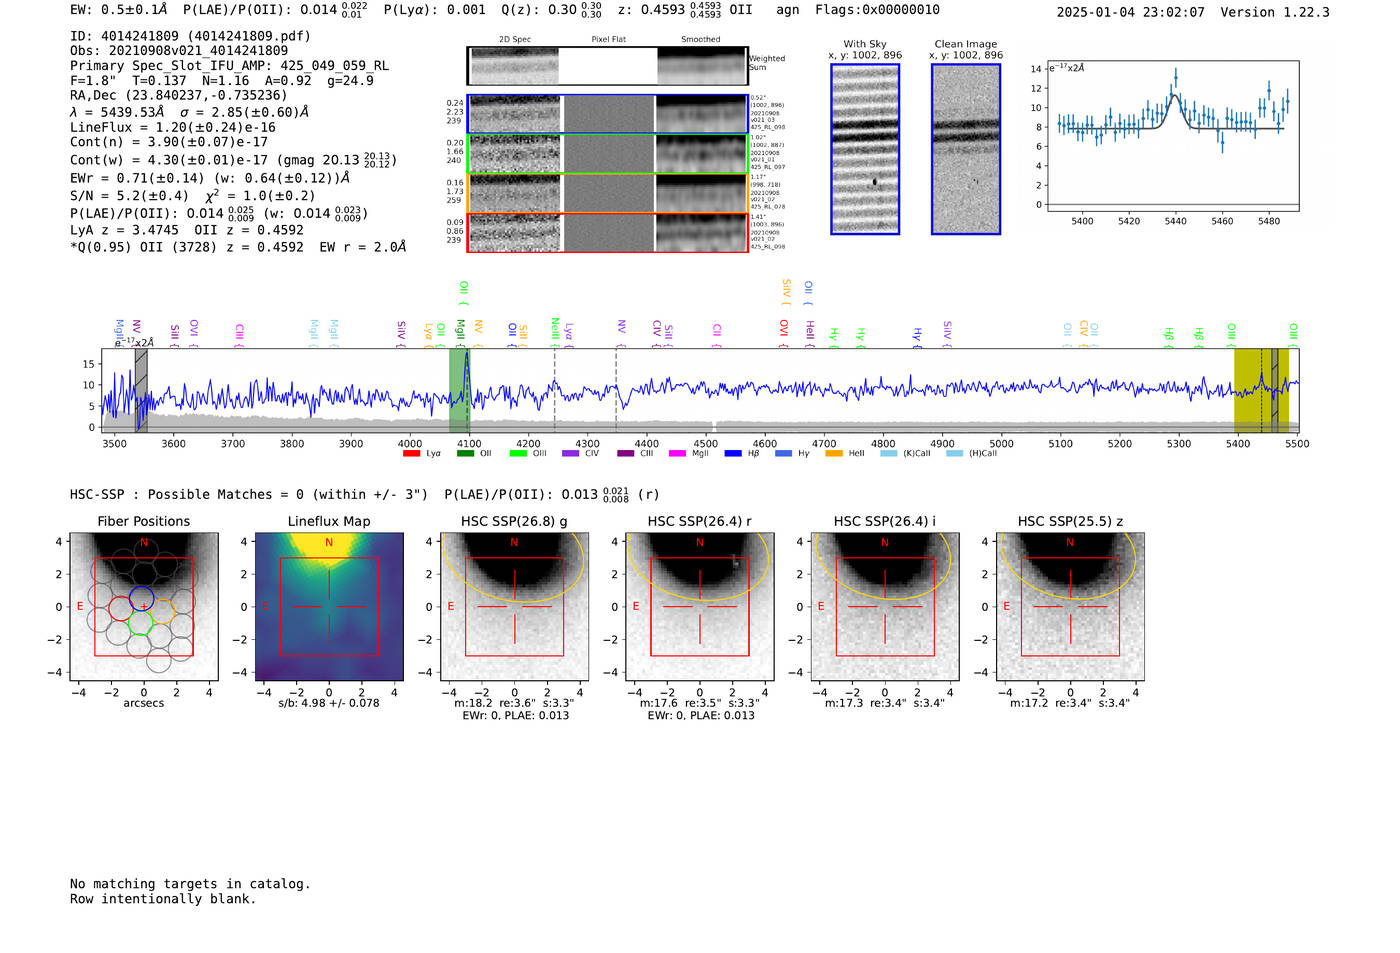Screen dimensions: 1400x953
Task: Click the (K)CaII legend swatch
Action: coord(888,453)
